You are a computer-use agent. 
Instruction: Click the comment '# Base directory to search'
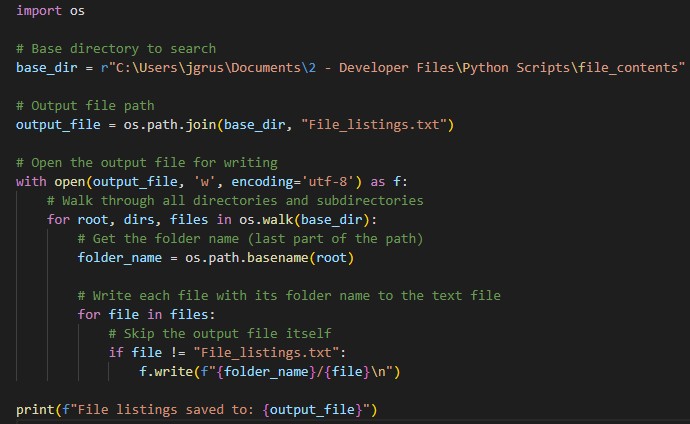(116, 48)
